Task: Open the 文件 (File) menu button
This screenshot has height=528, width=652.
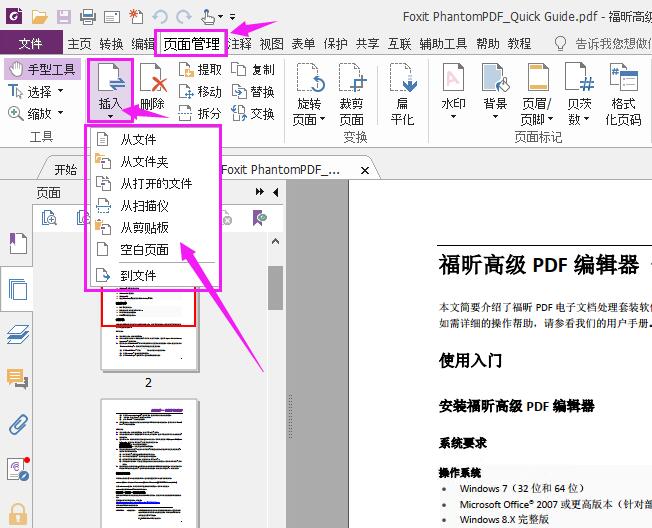Action: coord(30,44)
